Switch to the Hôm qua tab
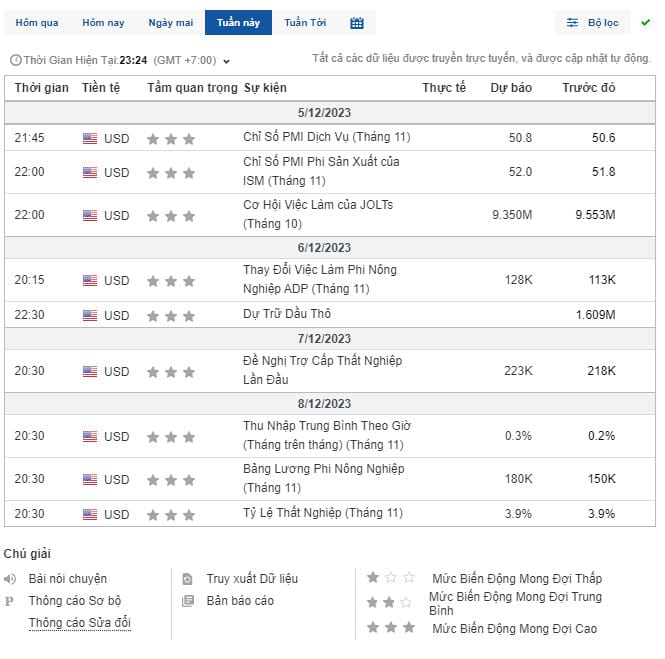The image size is (665, 659). tap(37, 23)
